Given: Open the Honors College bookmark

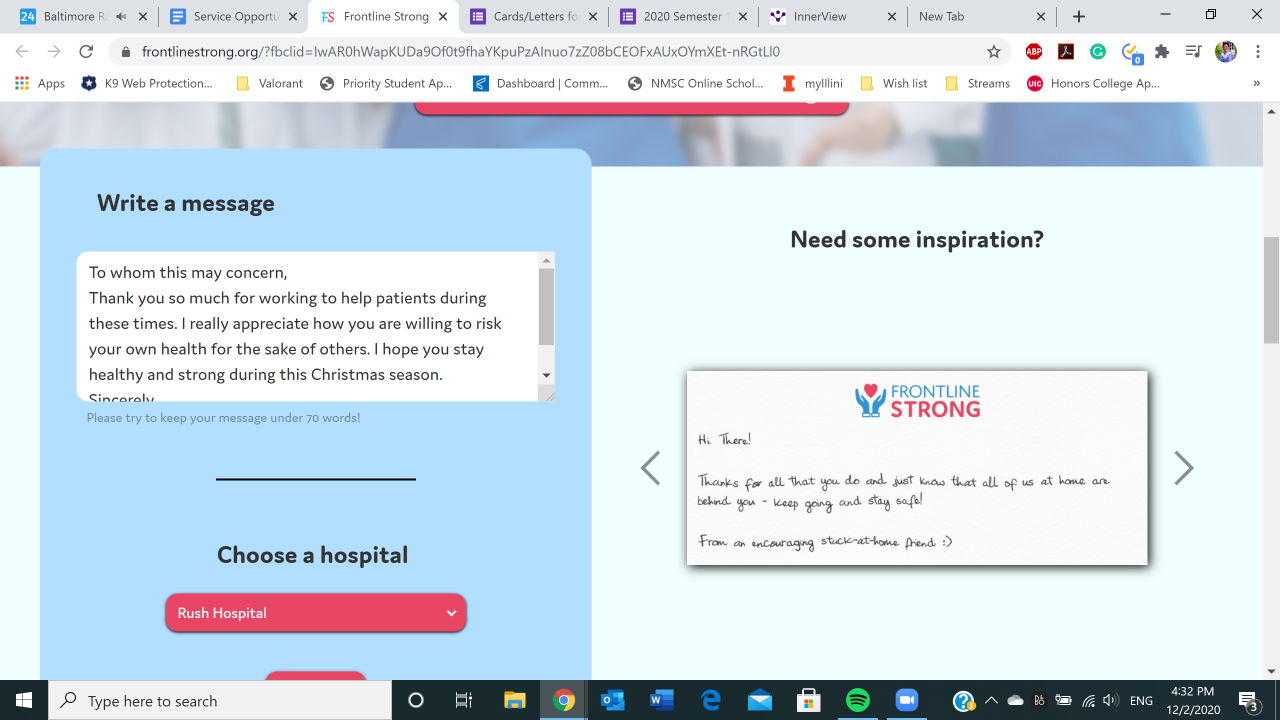Looking at the screenshot, I should [x=1093, y=84].
